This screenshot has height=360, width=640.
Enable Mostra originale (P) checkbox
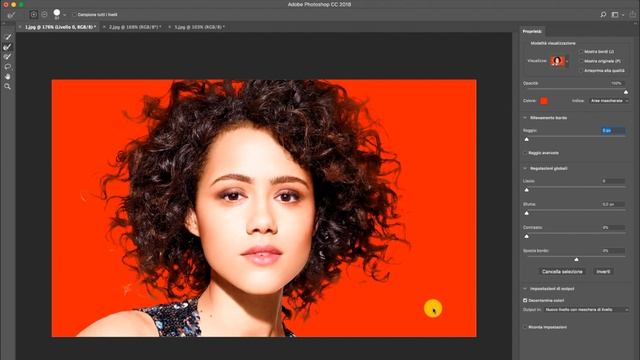click(x=581, y=61)
